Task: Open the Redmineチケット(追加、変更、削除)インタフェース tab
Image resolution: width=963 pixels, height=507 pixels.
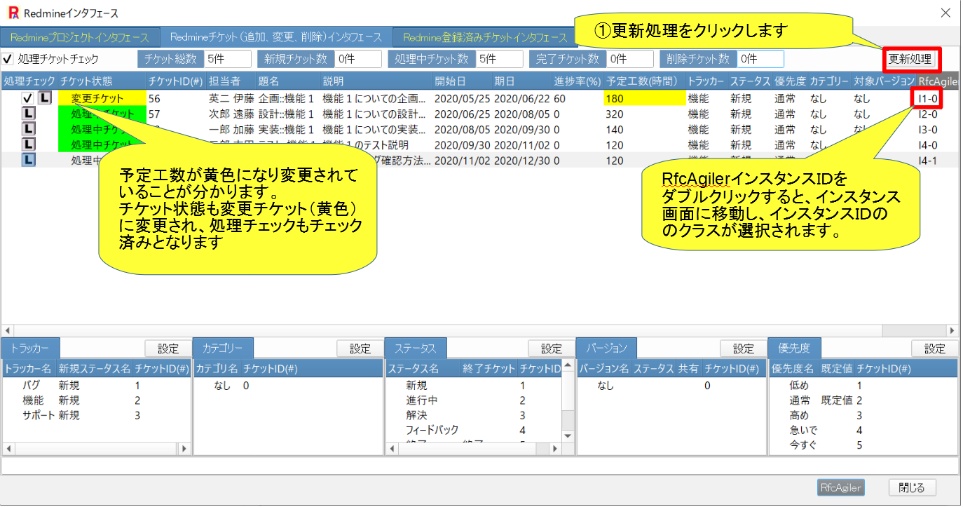Action: pos(276,37)
